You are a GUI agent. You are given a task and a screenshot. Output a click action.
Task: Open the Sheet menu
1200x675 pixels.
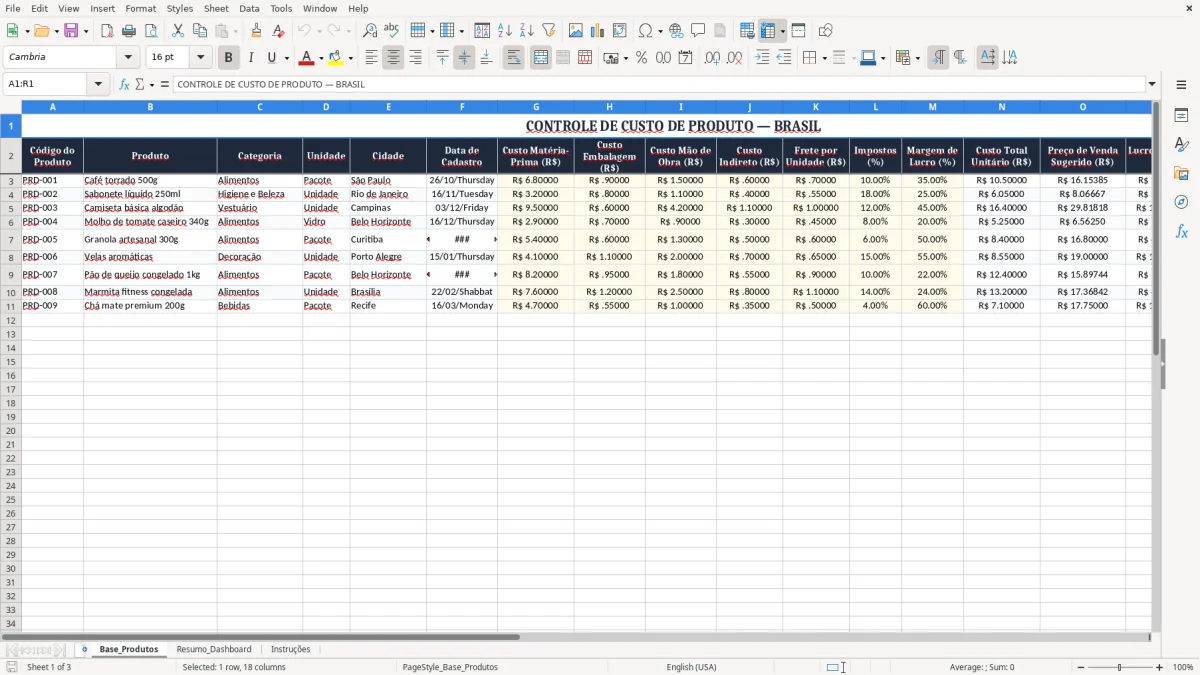(x=216, y=8)
